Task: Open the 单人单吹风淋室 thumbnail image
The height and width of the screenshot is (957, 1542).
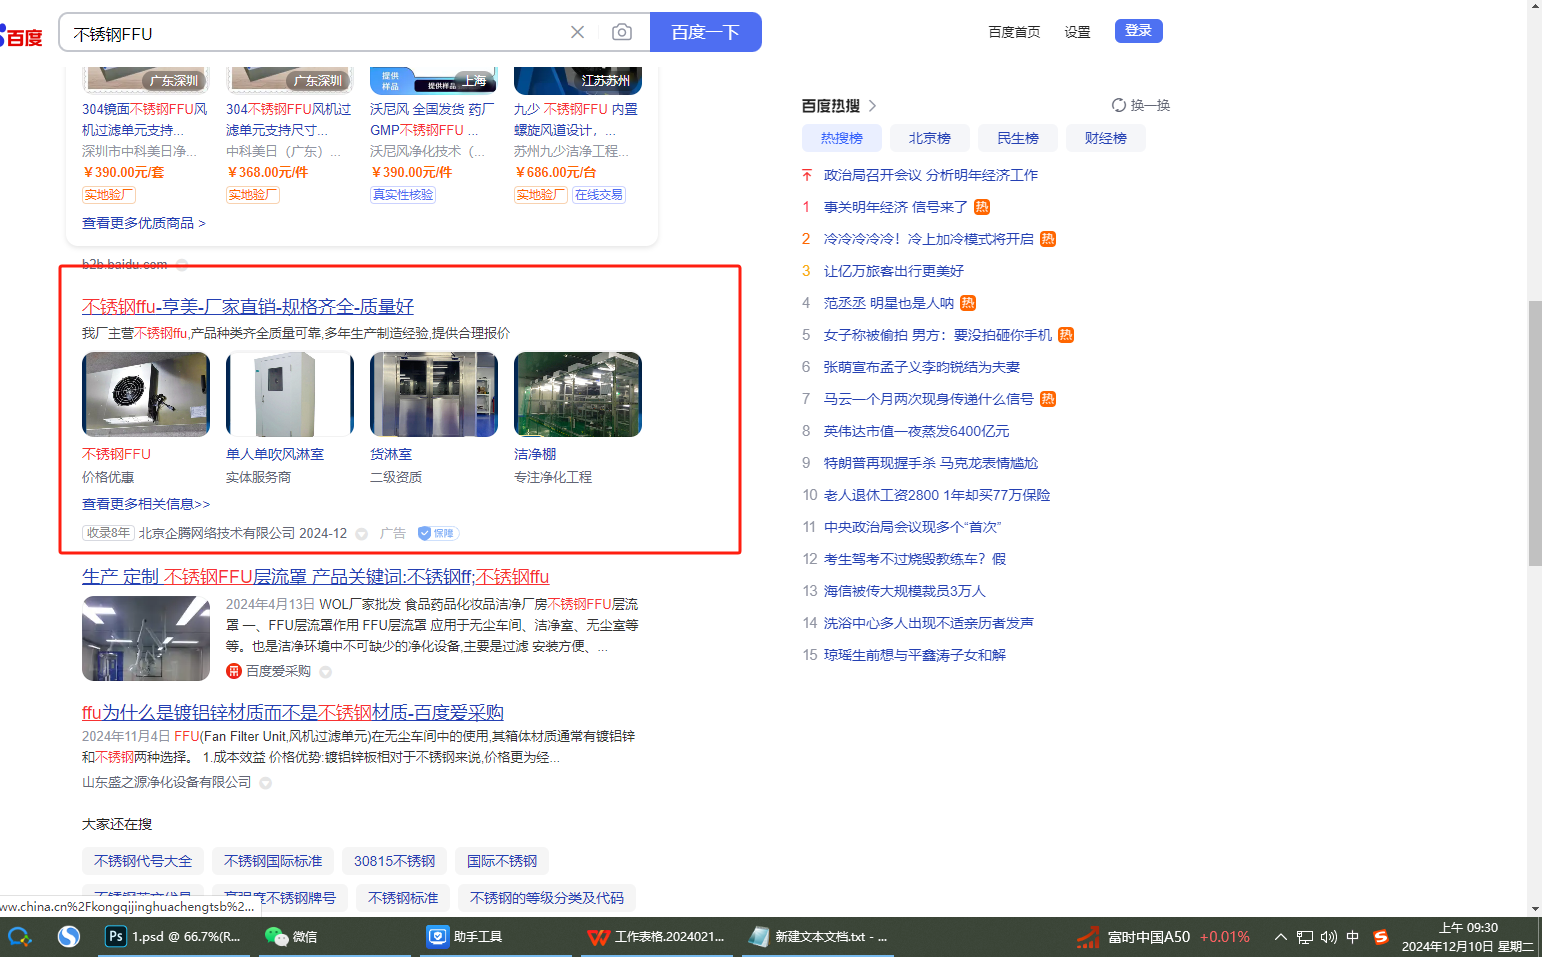Action: tap(290, 394)
